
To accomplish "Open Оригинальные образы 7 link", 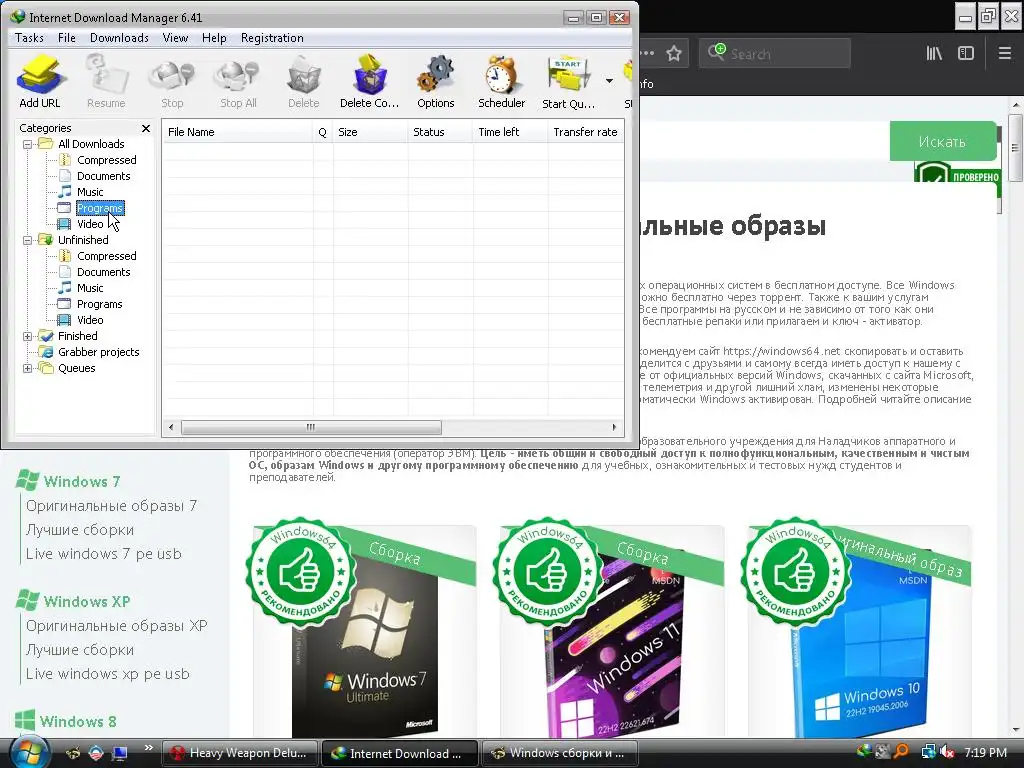I will pos(111,506).
